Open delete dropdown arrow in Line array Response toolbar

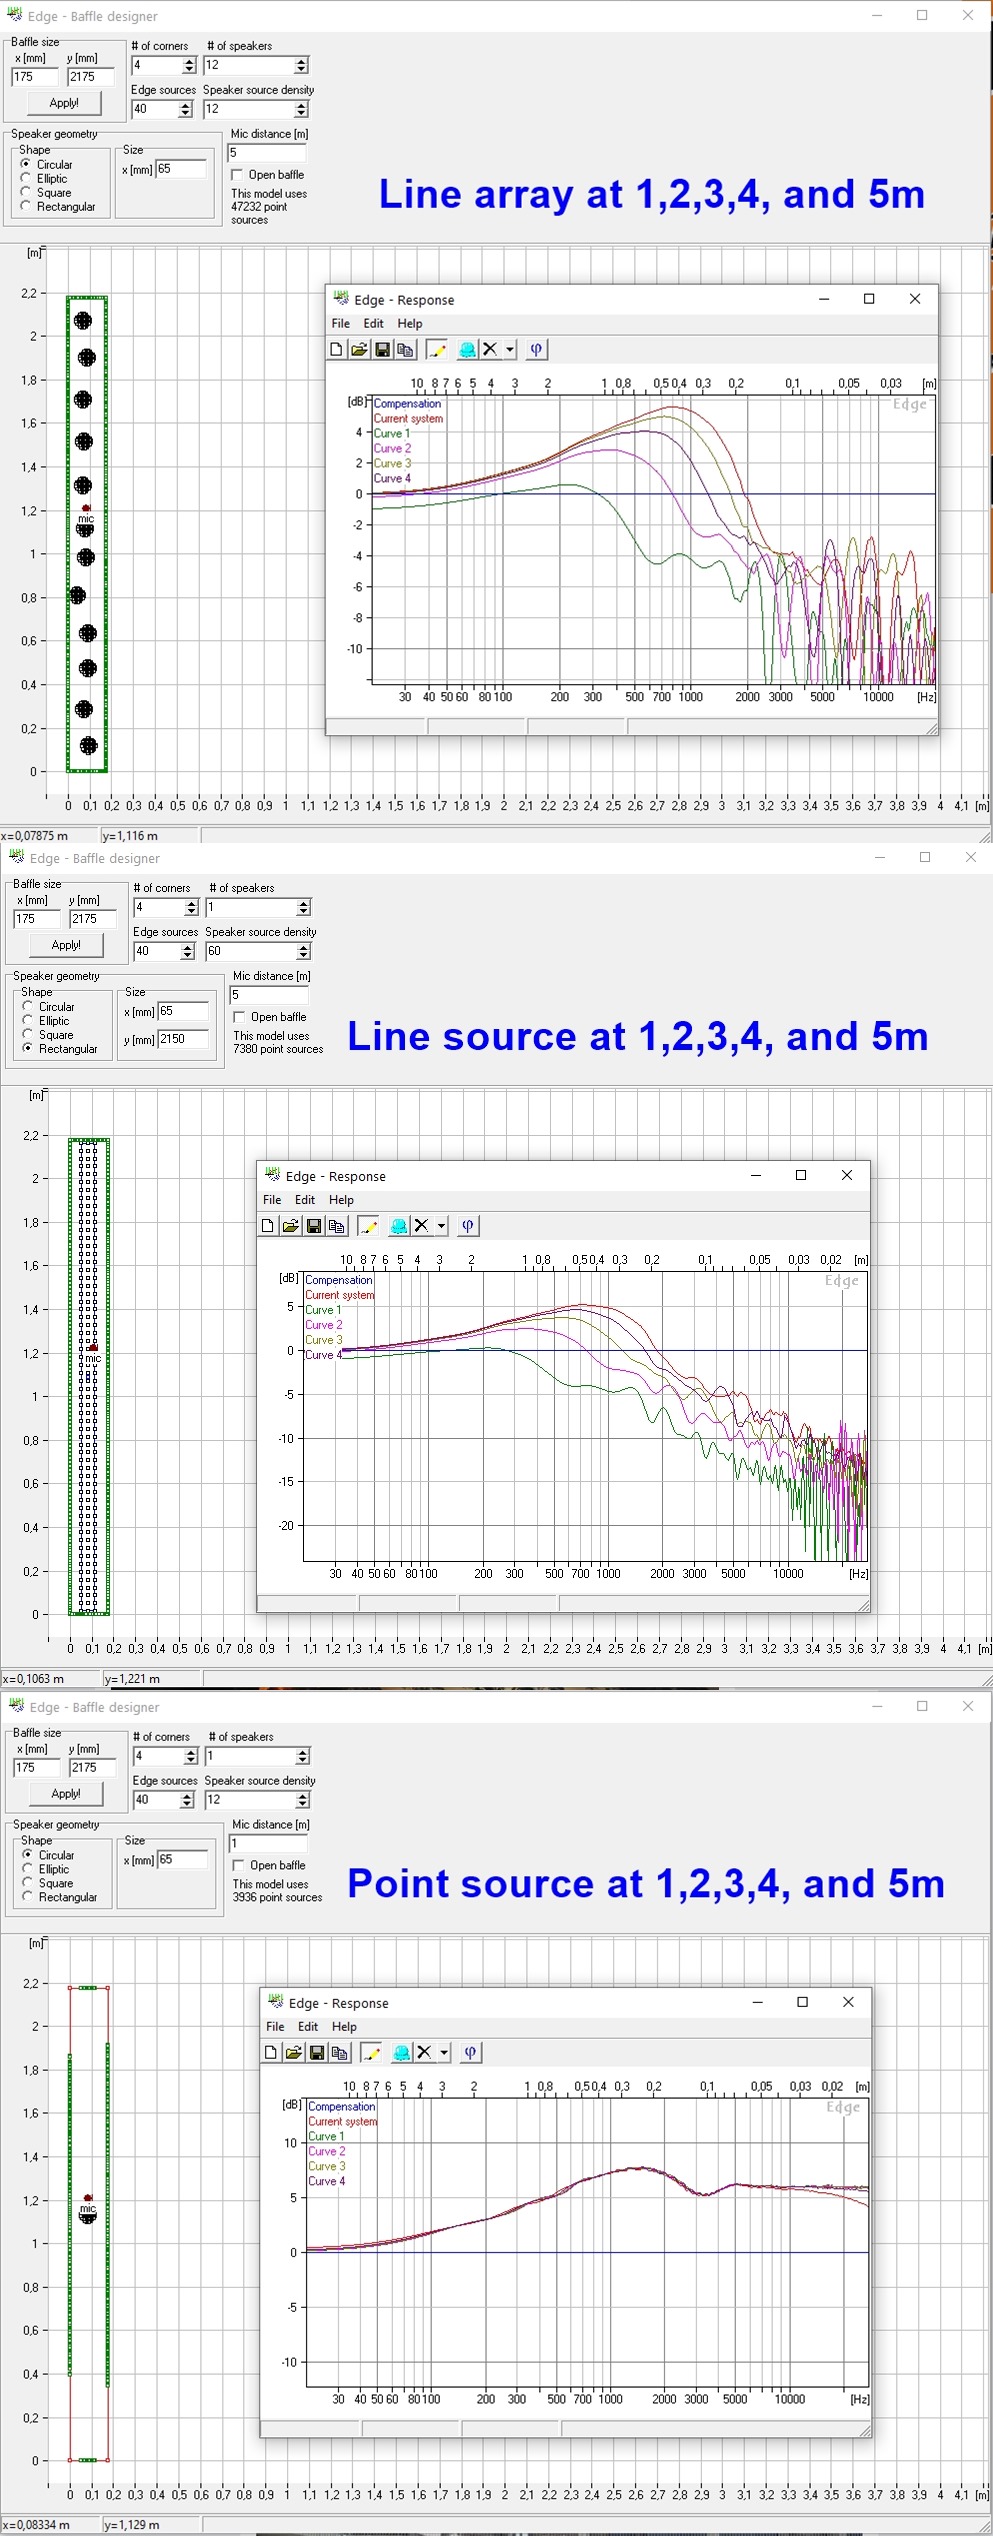pos(510,349)
